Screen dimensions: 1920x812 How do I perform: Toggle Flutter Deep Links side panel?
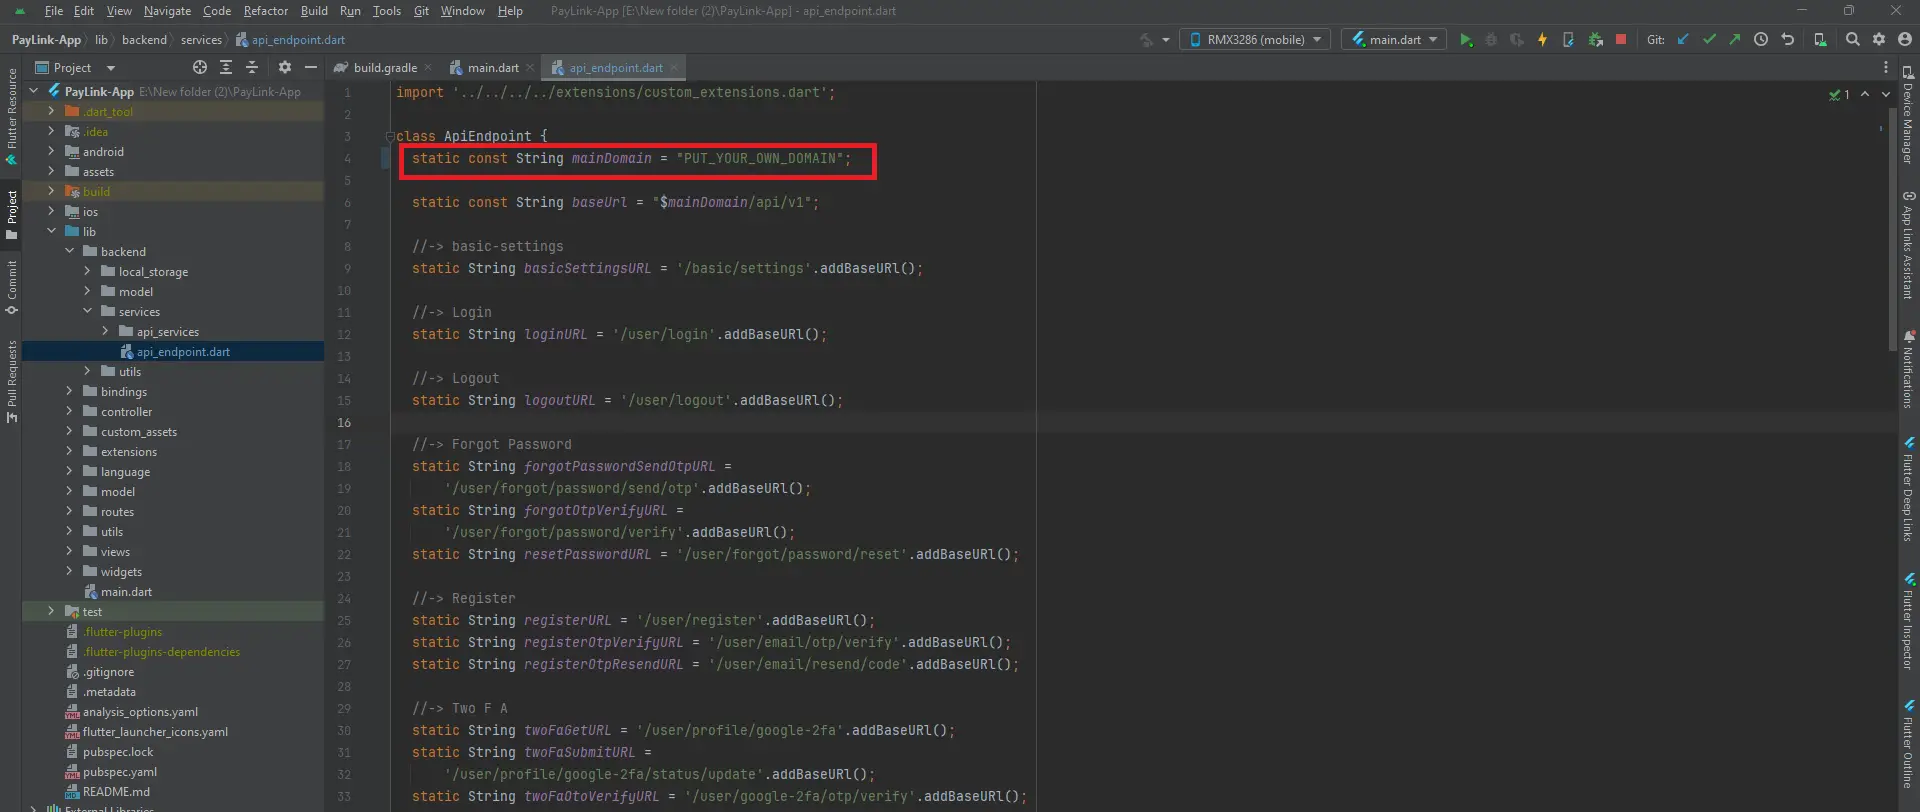1908,489
